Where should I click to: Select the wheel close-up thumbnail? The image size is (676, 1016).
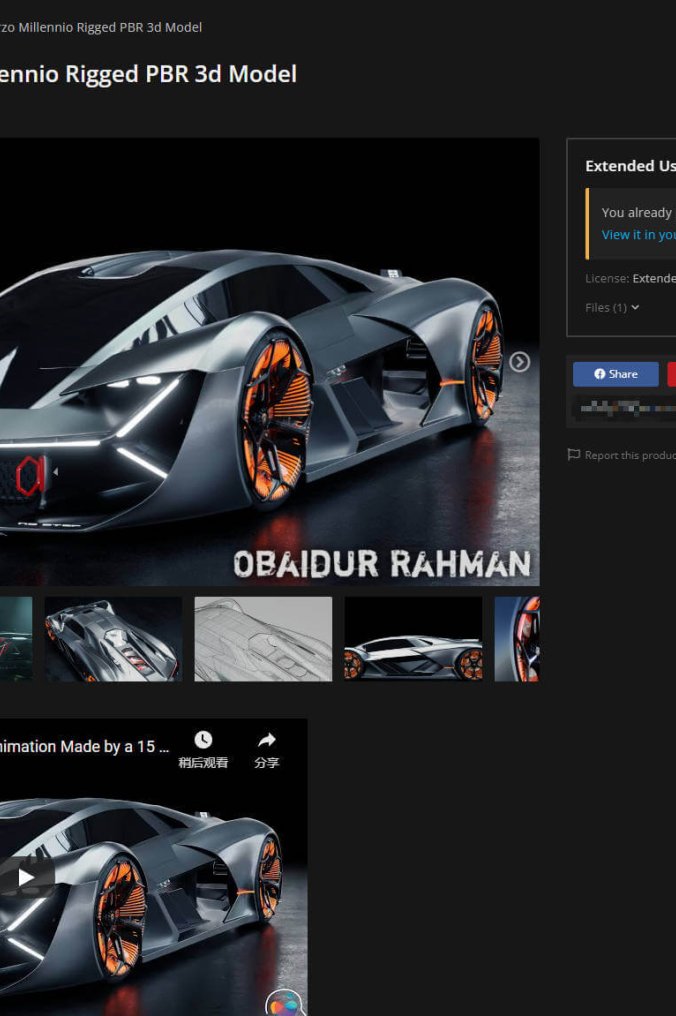(517, 639)
